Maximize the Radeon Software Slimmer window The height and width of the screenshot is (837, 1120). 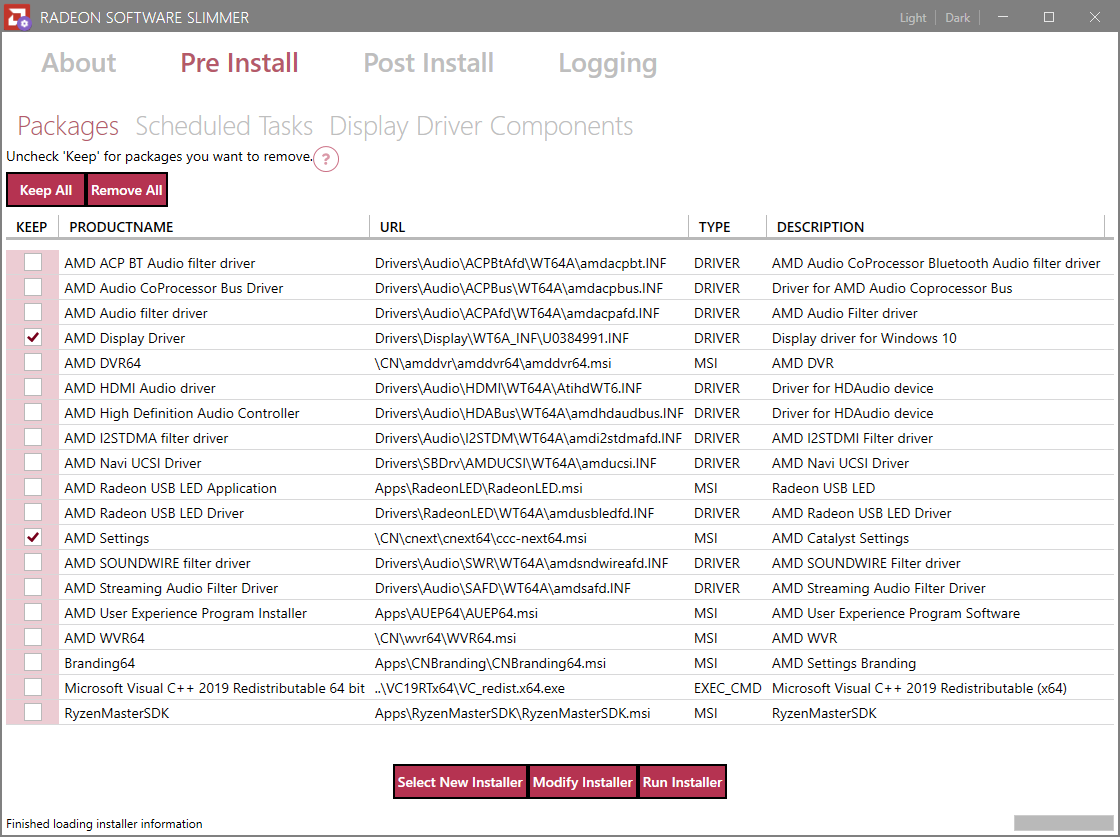click(1049, 16)
